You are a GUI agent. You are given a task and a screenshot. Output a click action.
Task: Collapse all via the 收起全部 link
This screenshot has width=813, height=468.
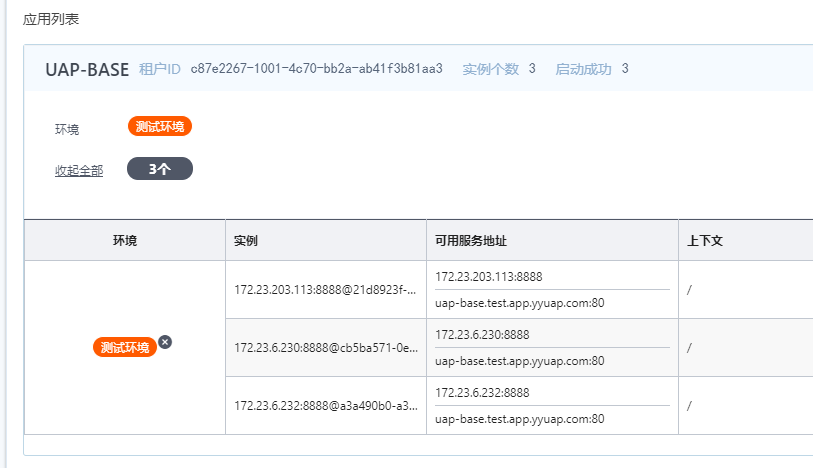(x=79, y=171)
